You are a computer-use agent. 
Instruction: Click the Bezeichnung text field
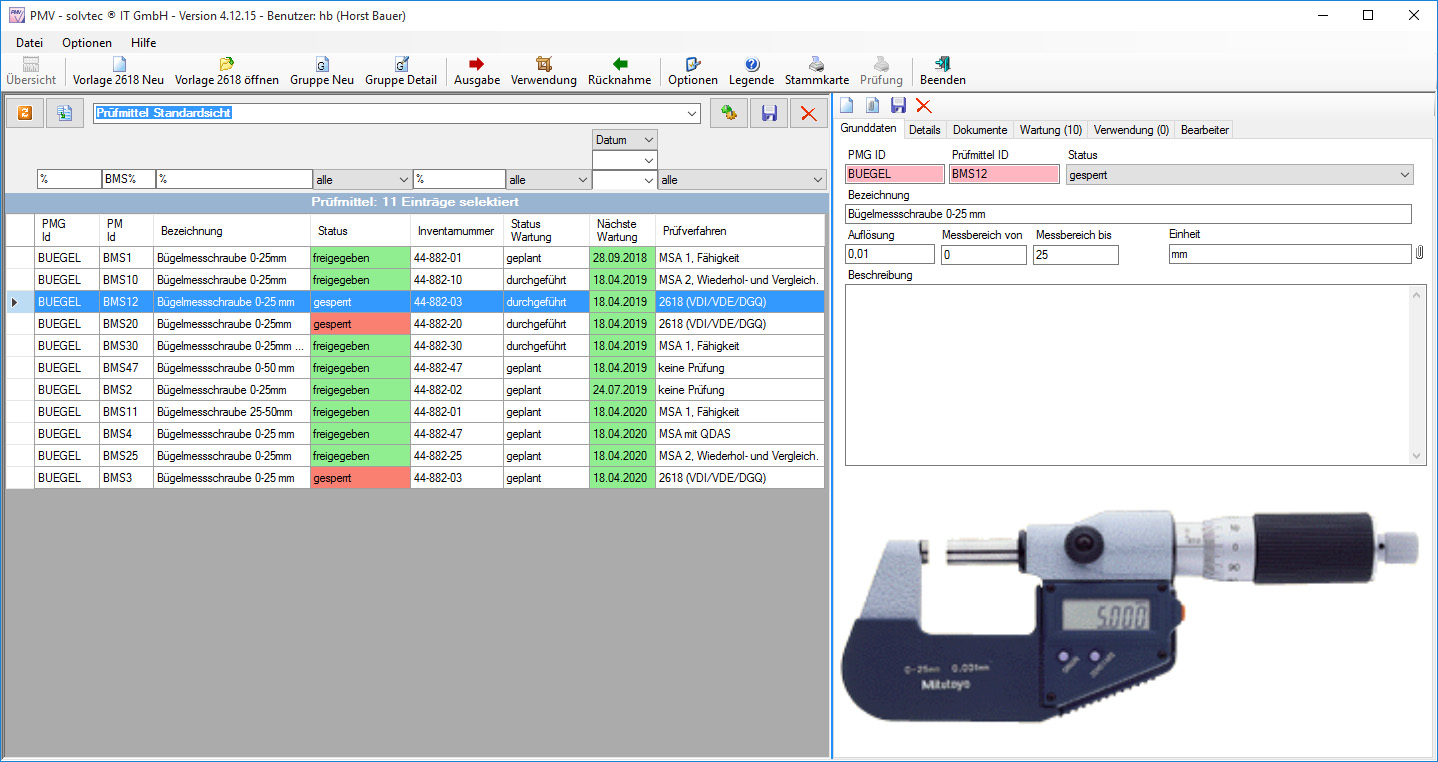click(x=1128, y=214)
